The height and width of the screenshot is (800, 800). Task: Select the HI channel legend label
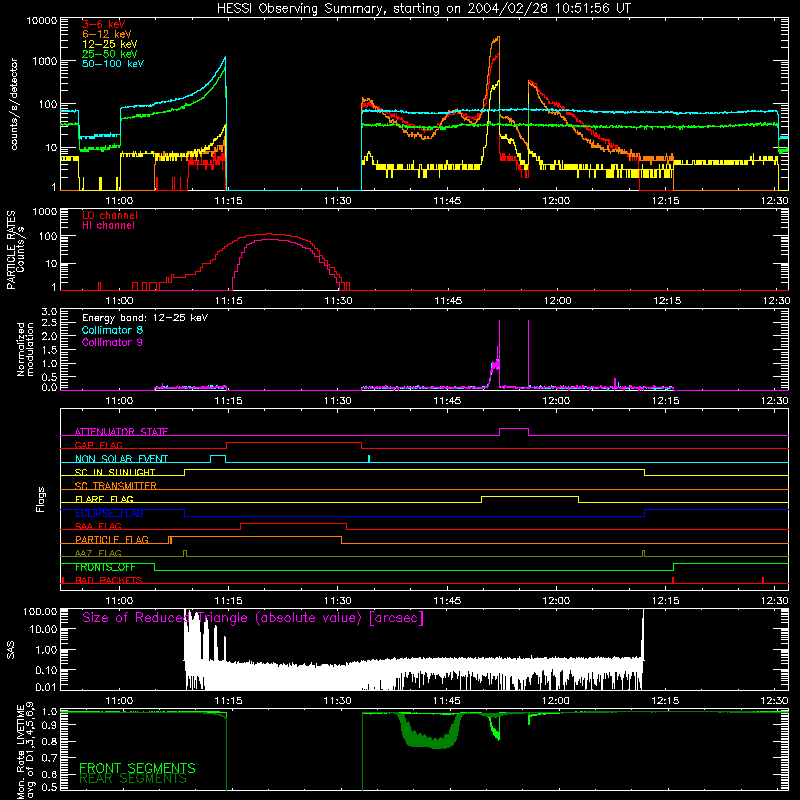108,226
